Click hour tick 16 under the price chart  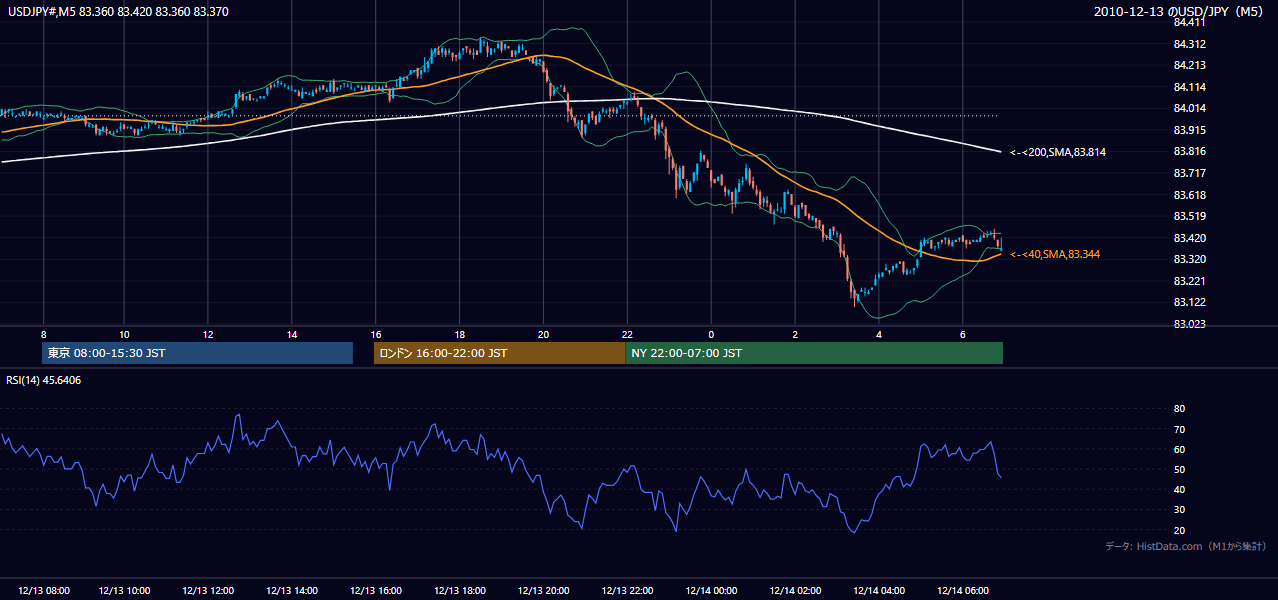pyautogui.click(x=375, y=334)
